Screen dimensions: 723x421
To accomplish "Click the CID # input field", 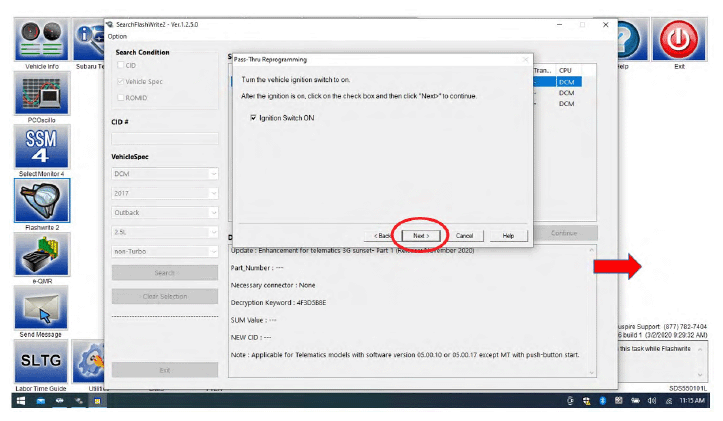I will (x=165, y=138).
